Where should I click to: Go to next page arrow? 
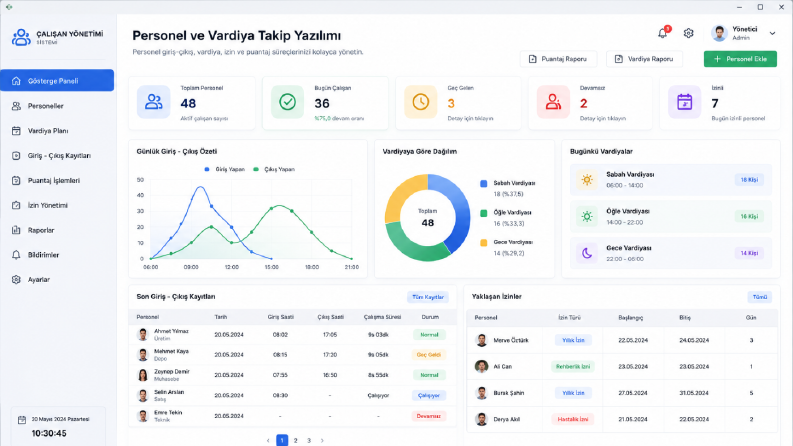(x=322, y=440)
